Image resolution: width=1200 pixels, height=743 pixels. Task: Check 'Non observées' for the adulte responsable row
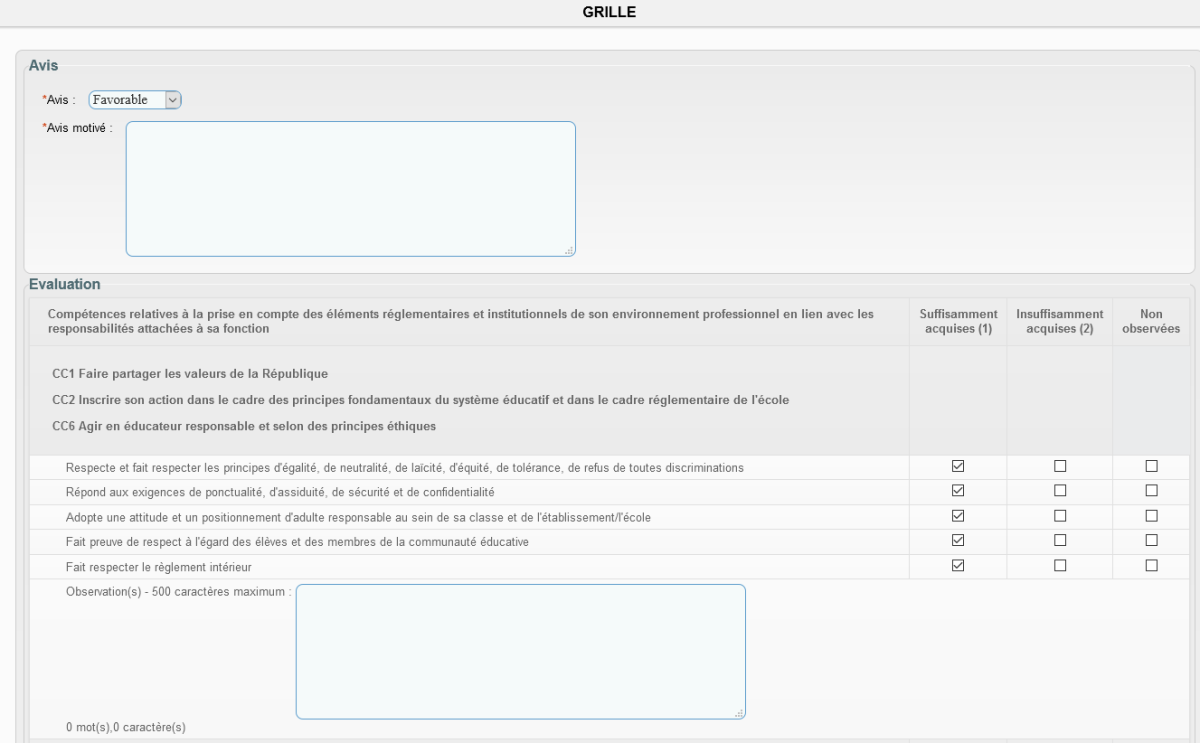(x=1151, y=516)
